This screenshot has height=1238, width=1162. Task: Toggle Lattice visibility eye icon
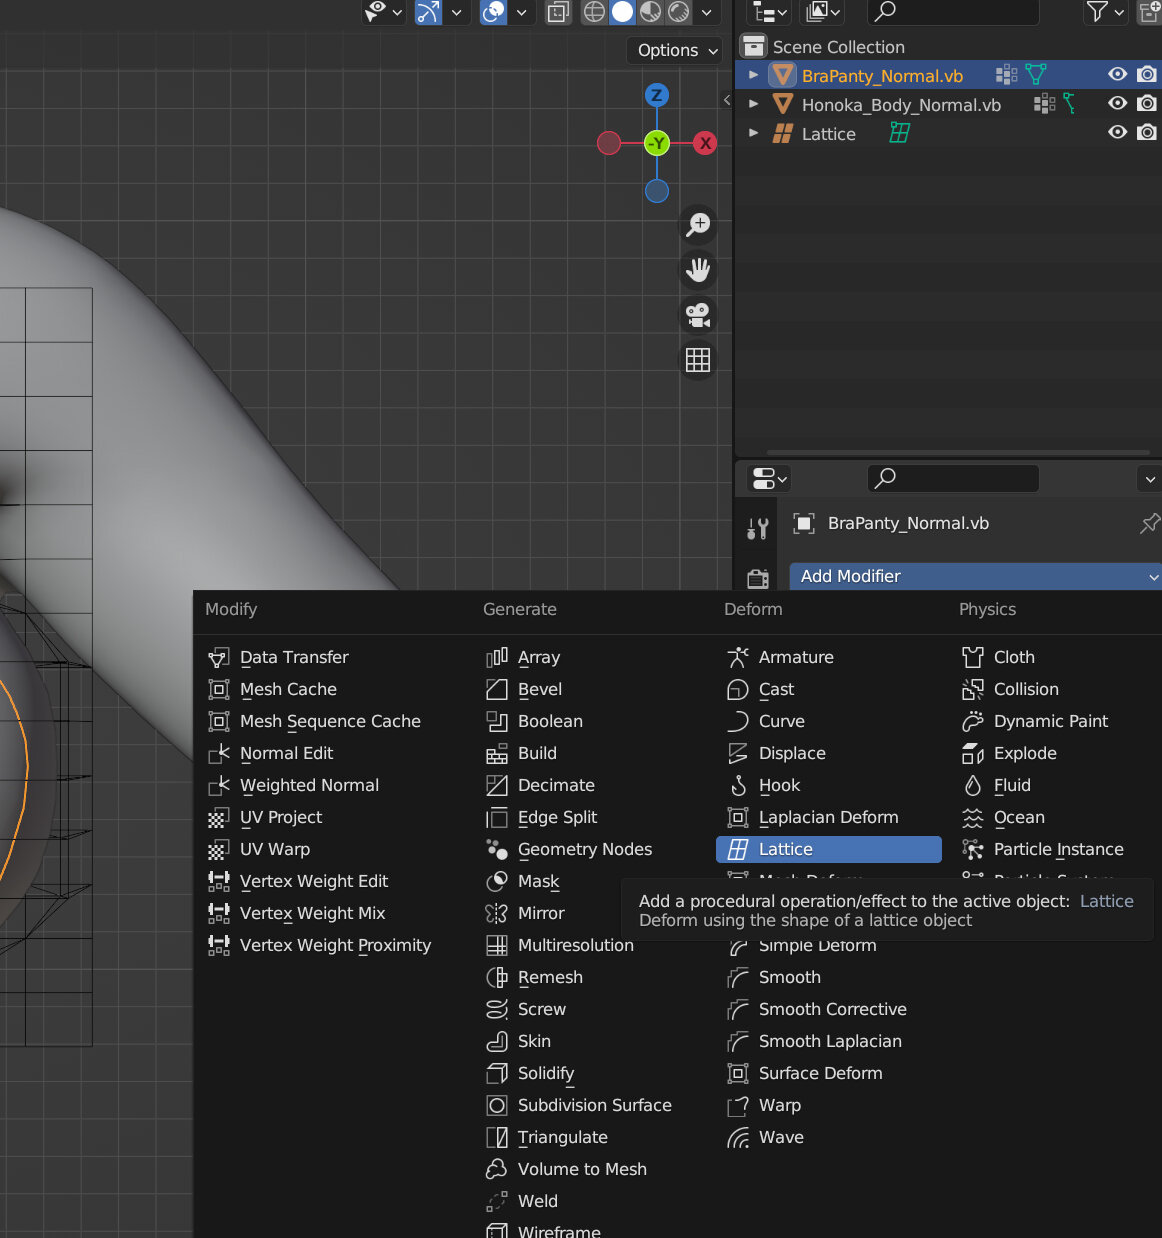[x=1118, y=132]
